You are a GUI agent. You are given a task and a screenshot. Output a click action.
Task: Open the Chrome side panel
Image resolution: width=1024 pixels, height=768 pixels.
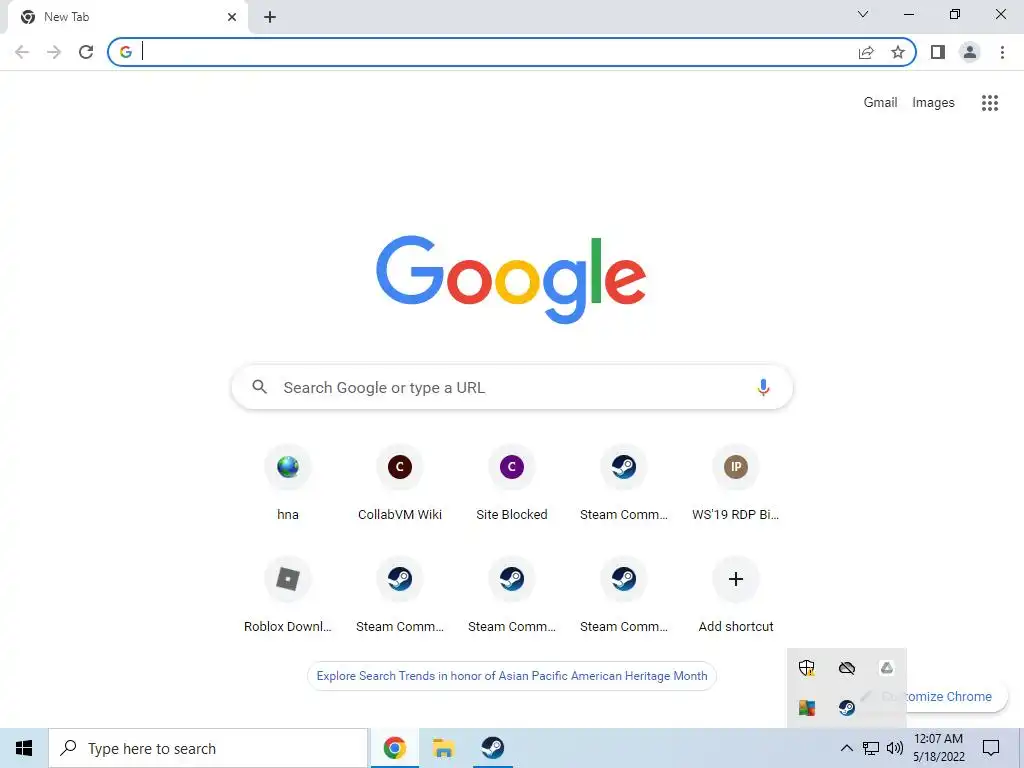tap(938, 52)
